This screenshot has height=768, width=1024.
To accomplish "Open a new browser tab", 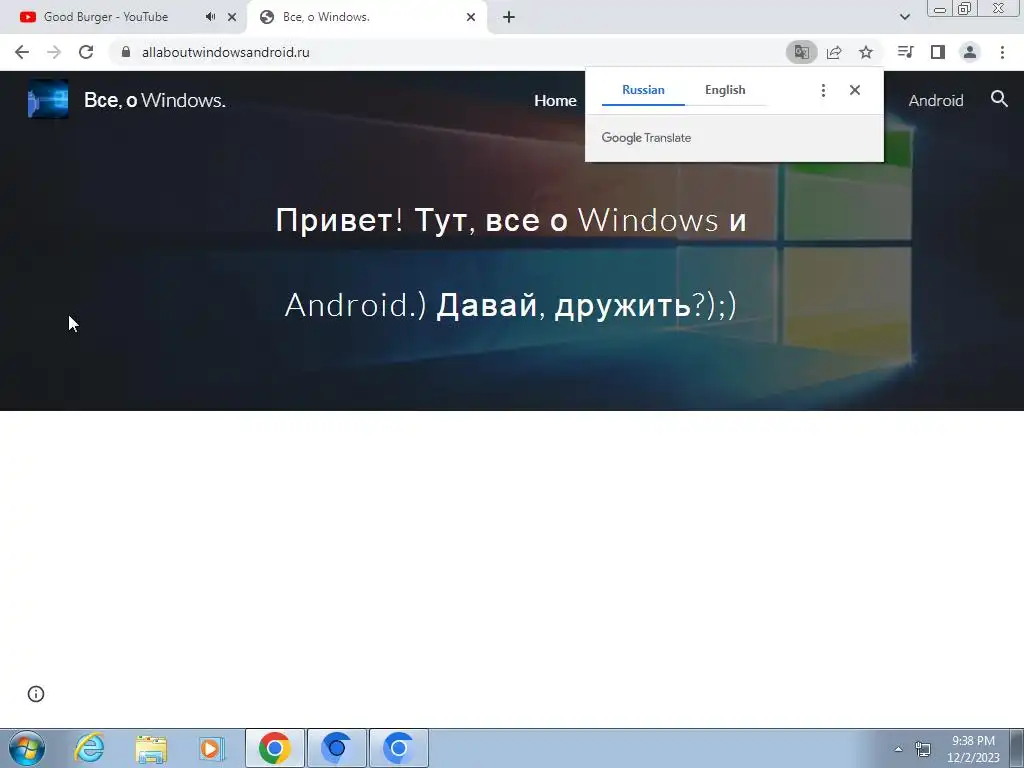I will (509, 17).
